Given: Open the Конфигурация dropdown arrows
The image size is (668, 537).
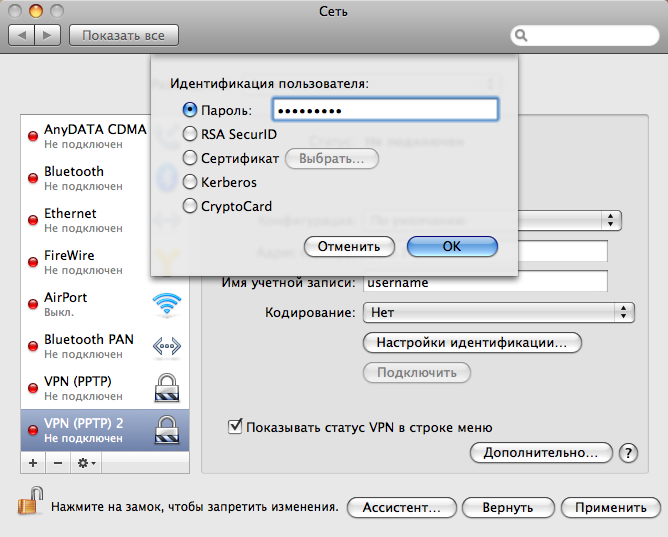Looking at the screenshot, I should pyautogui.click(x=610, y=220).
